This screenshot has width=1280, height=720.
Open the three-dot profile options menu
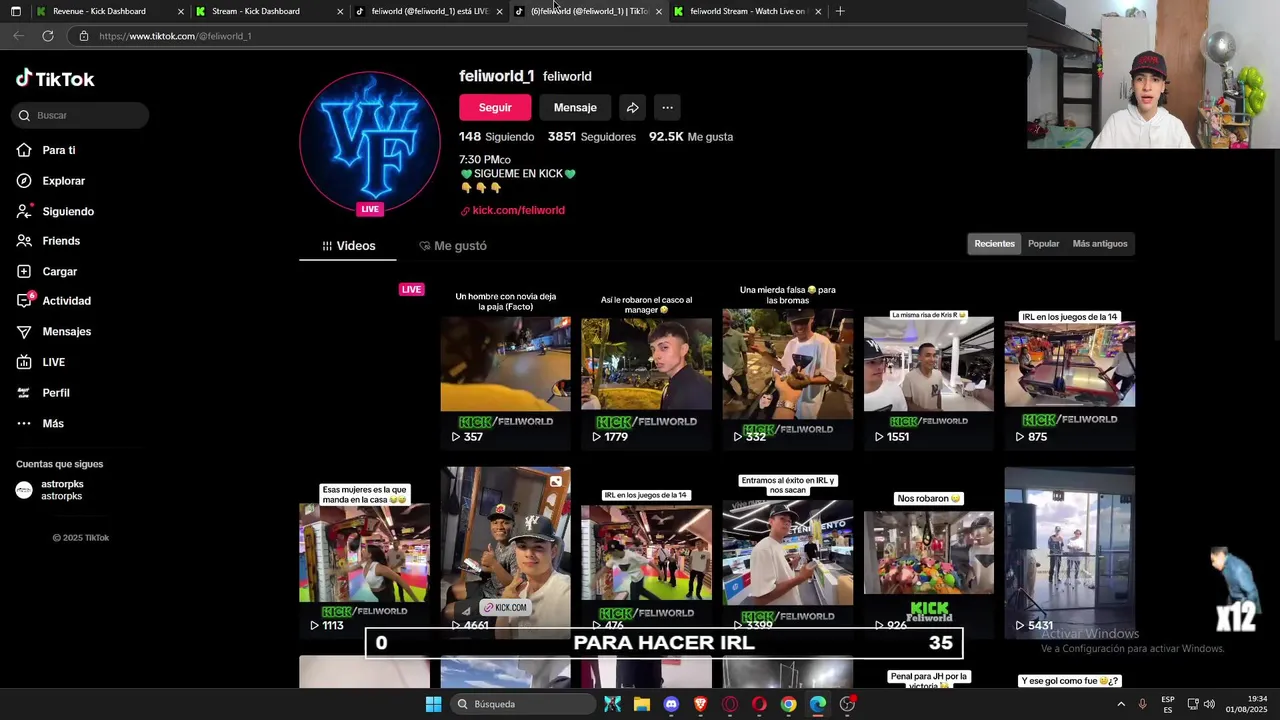pyautogui.click(x=667, y=107)
